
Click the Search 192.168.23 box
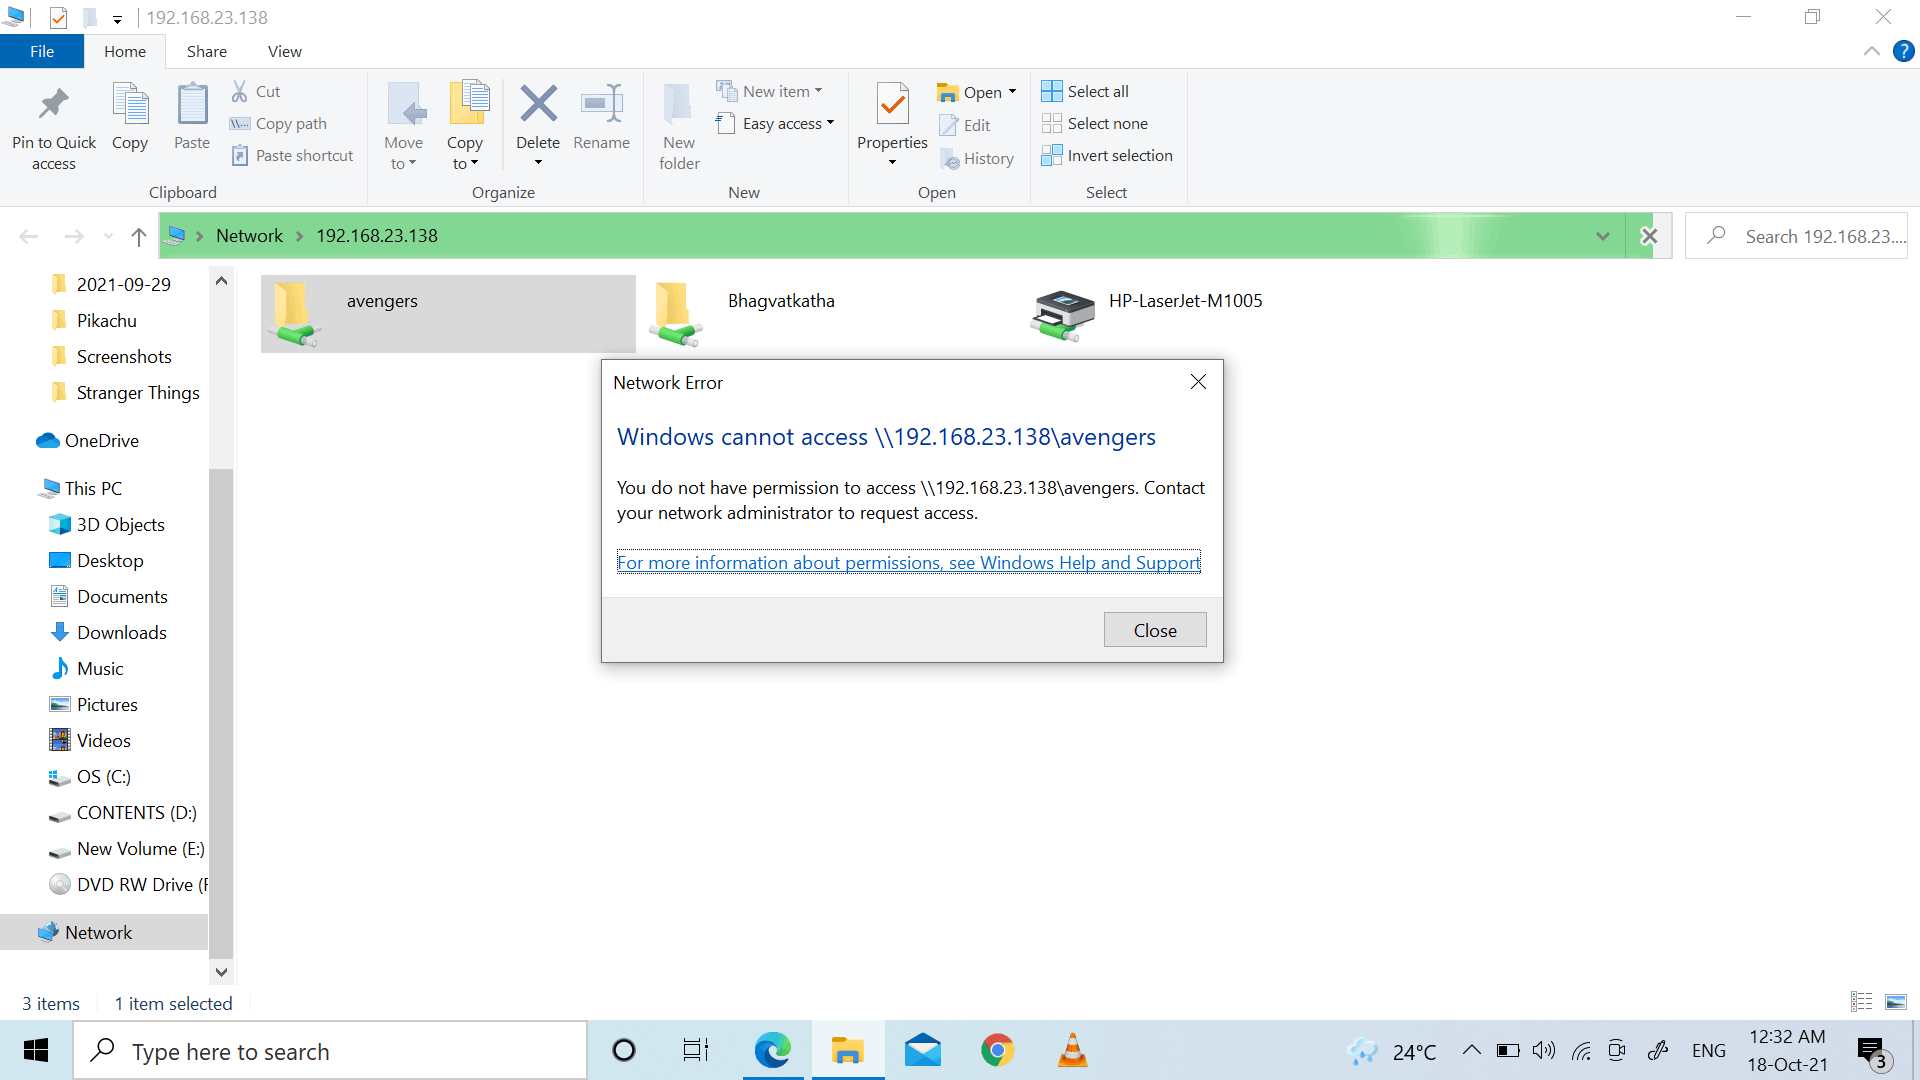click(x=1797, y=236)
